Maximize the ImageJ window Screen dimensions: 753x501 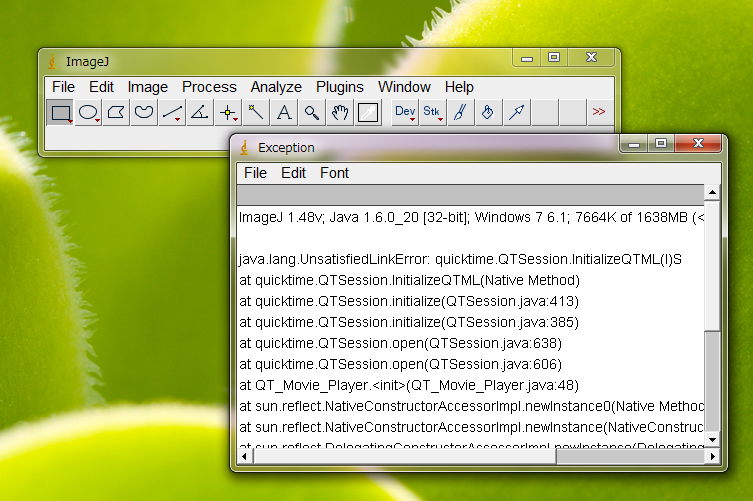(554, 58)
